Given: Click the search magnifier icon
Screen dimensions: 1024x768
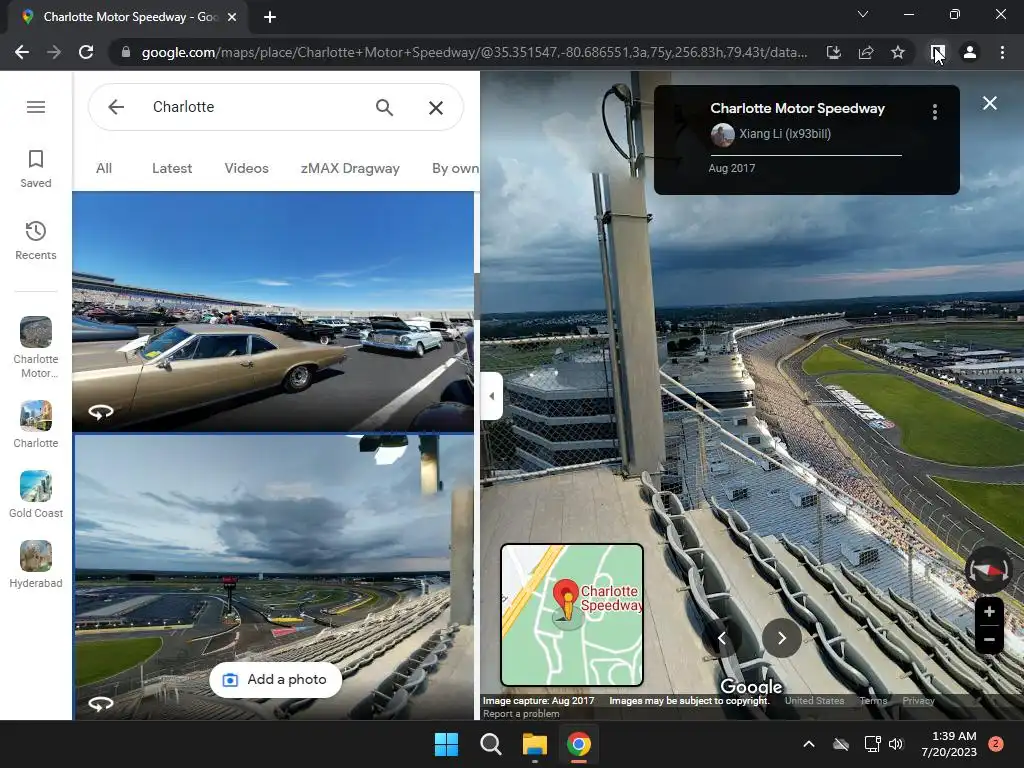Looking at the screenshot, I should tap(385, 107).
